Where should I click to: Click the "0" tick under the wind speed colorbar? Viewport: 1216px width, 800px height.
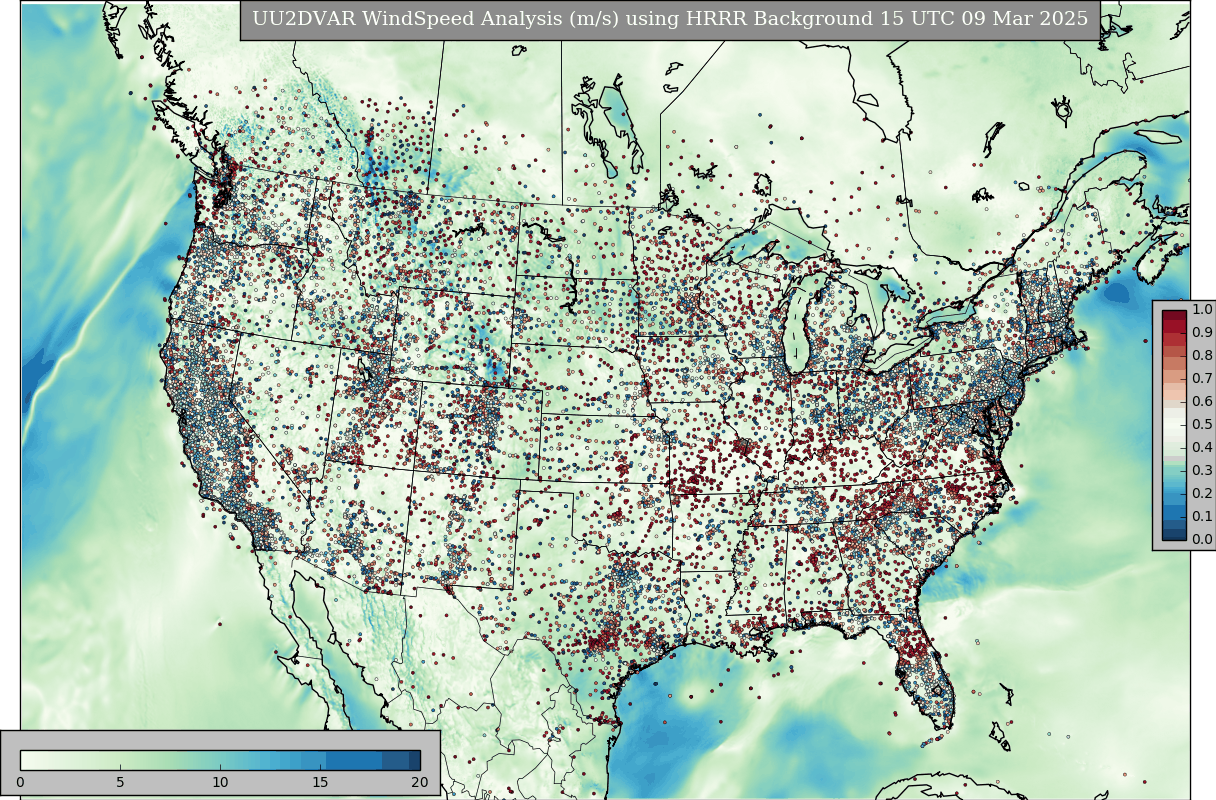[x=20, y=782]
